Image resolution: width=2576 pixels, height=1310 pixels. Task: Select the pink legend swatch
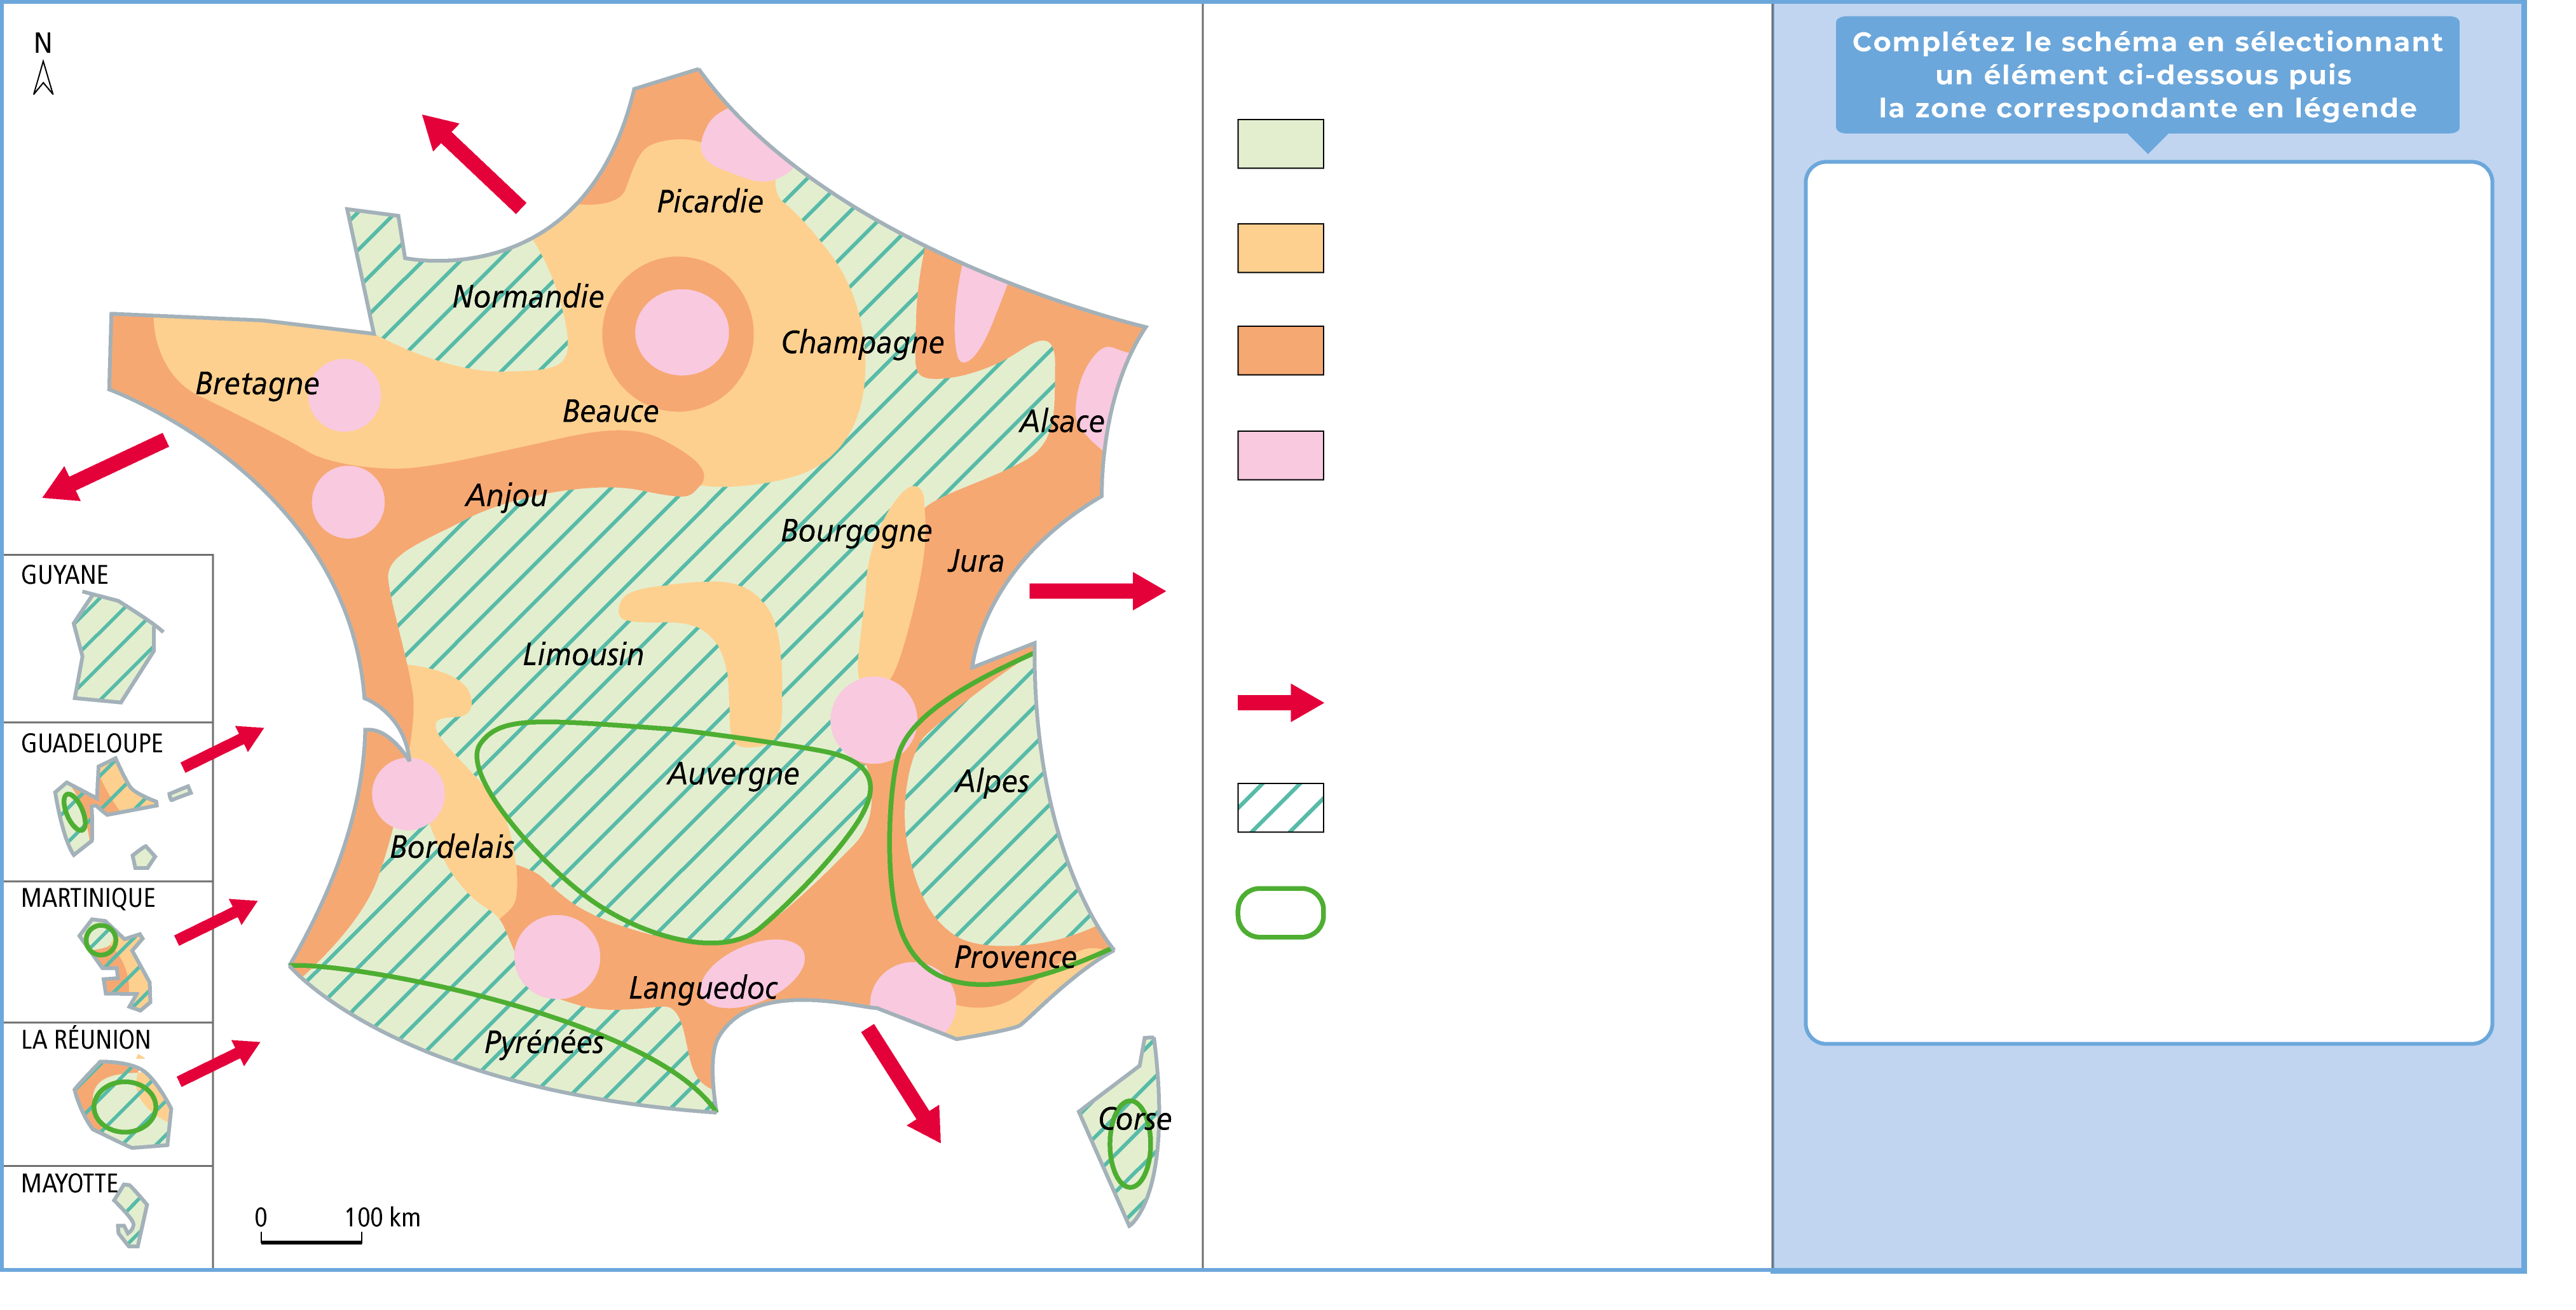[x=1280, y=456]
